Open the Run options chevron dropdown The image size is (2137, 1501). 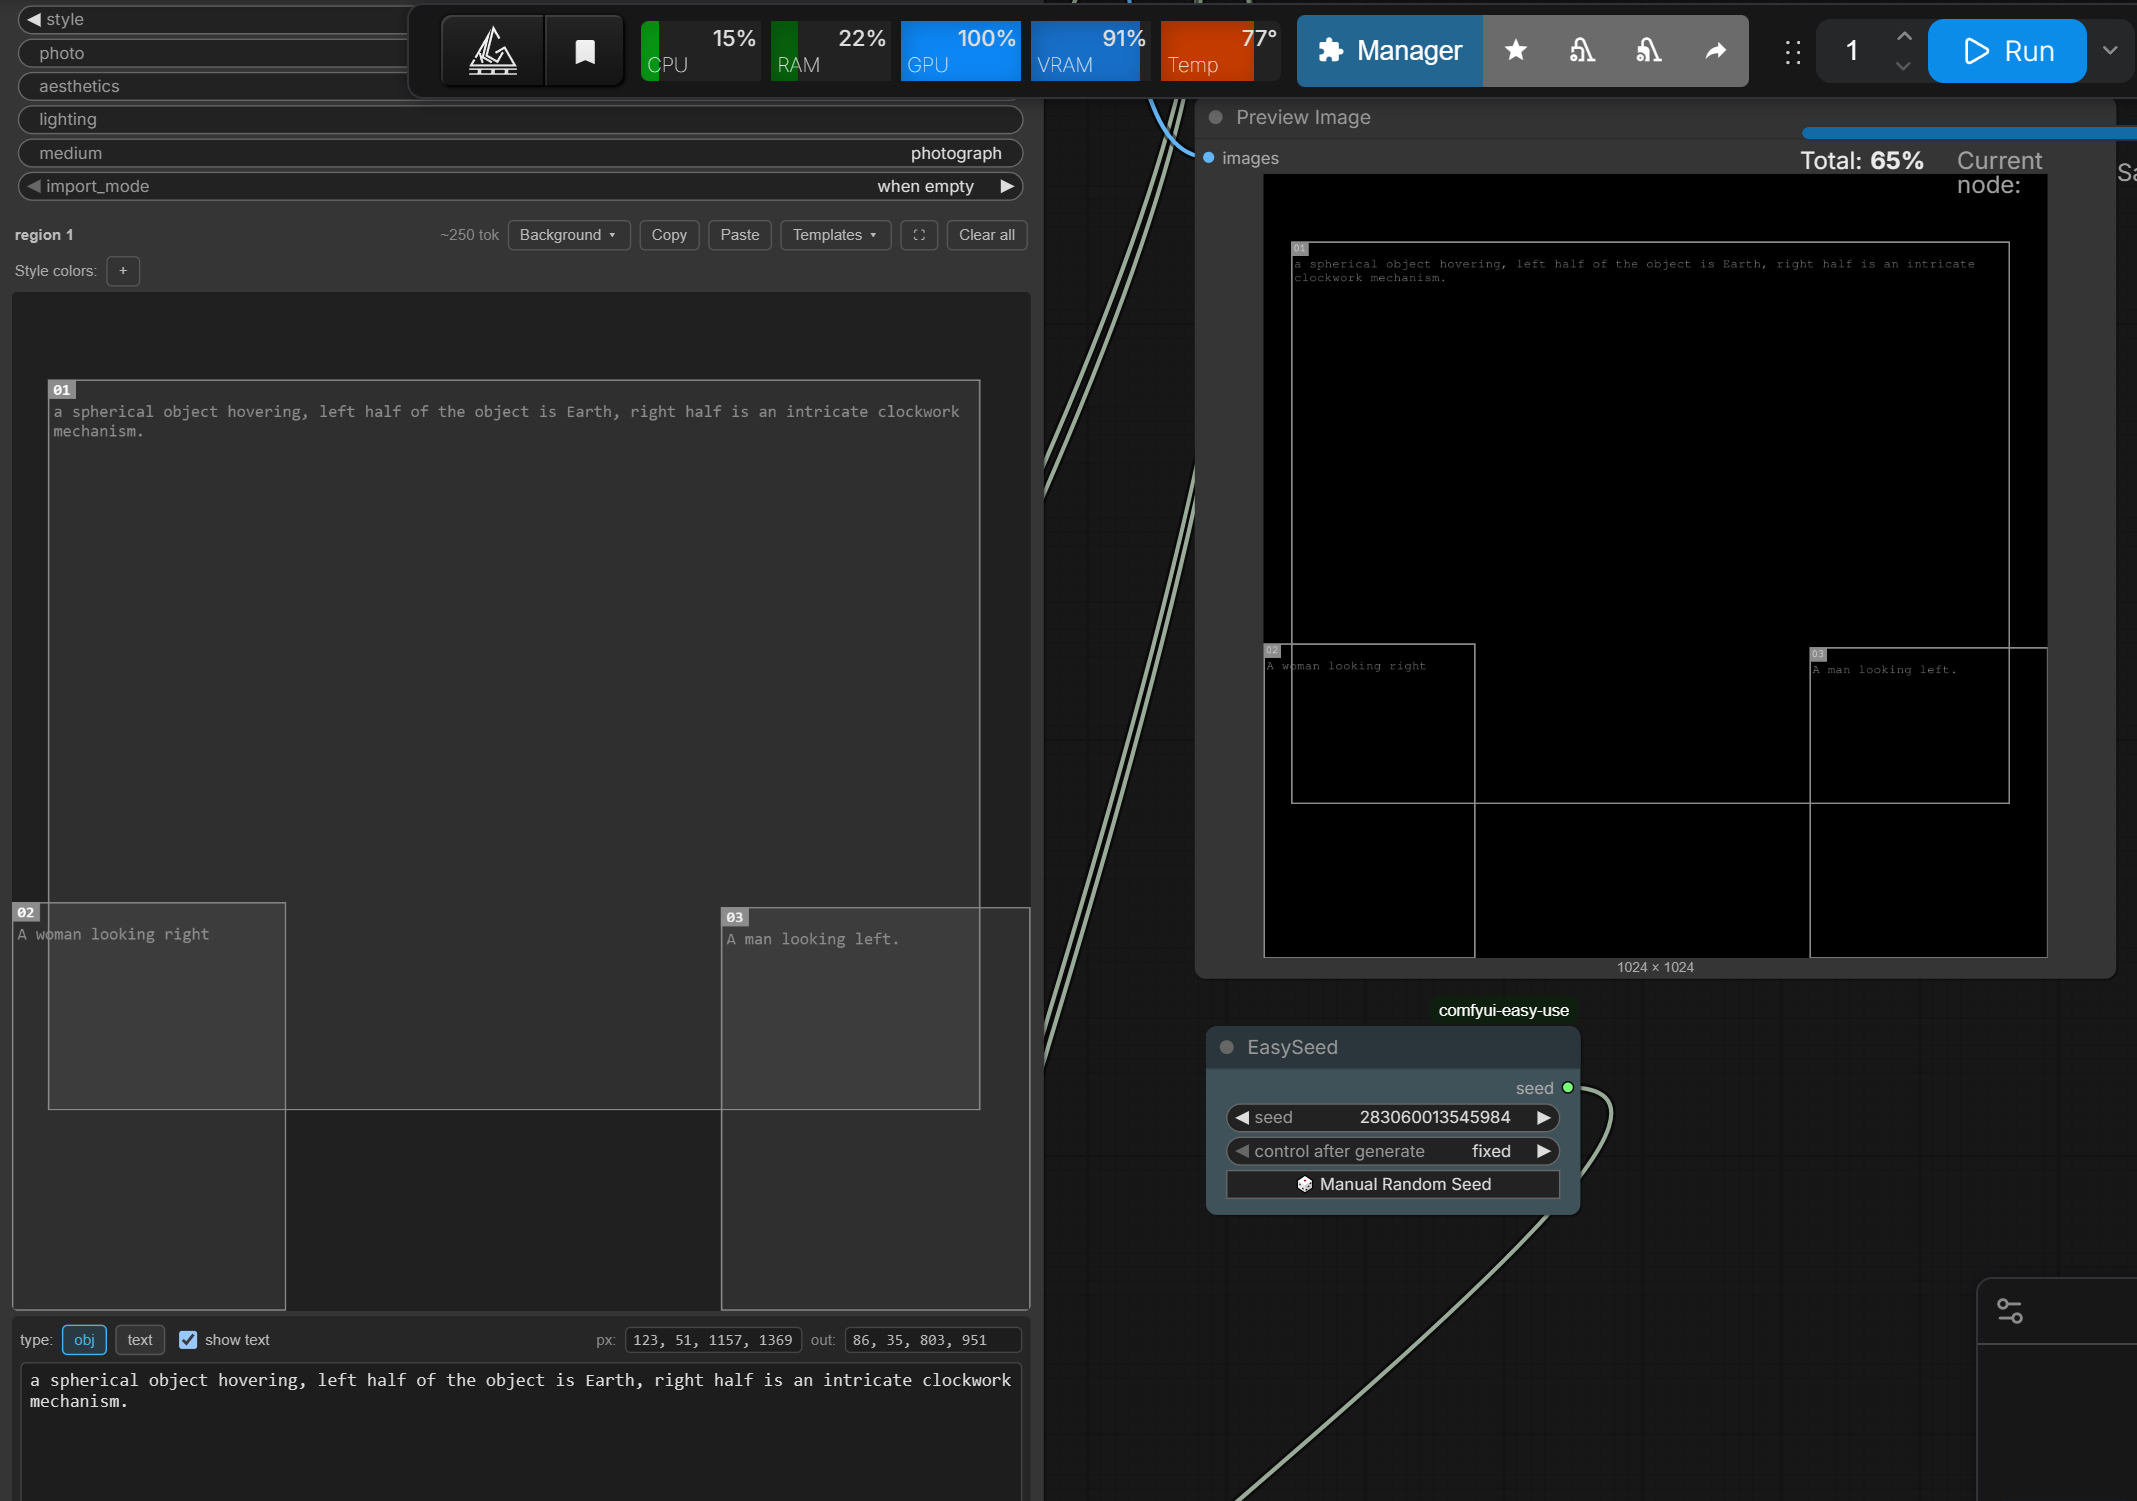[x=2110, y=51]
